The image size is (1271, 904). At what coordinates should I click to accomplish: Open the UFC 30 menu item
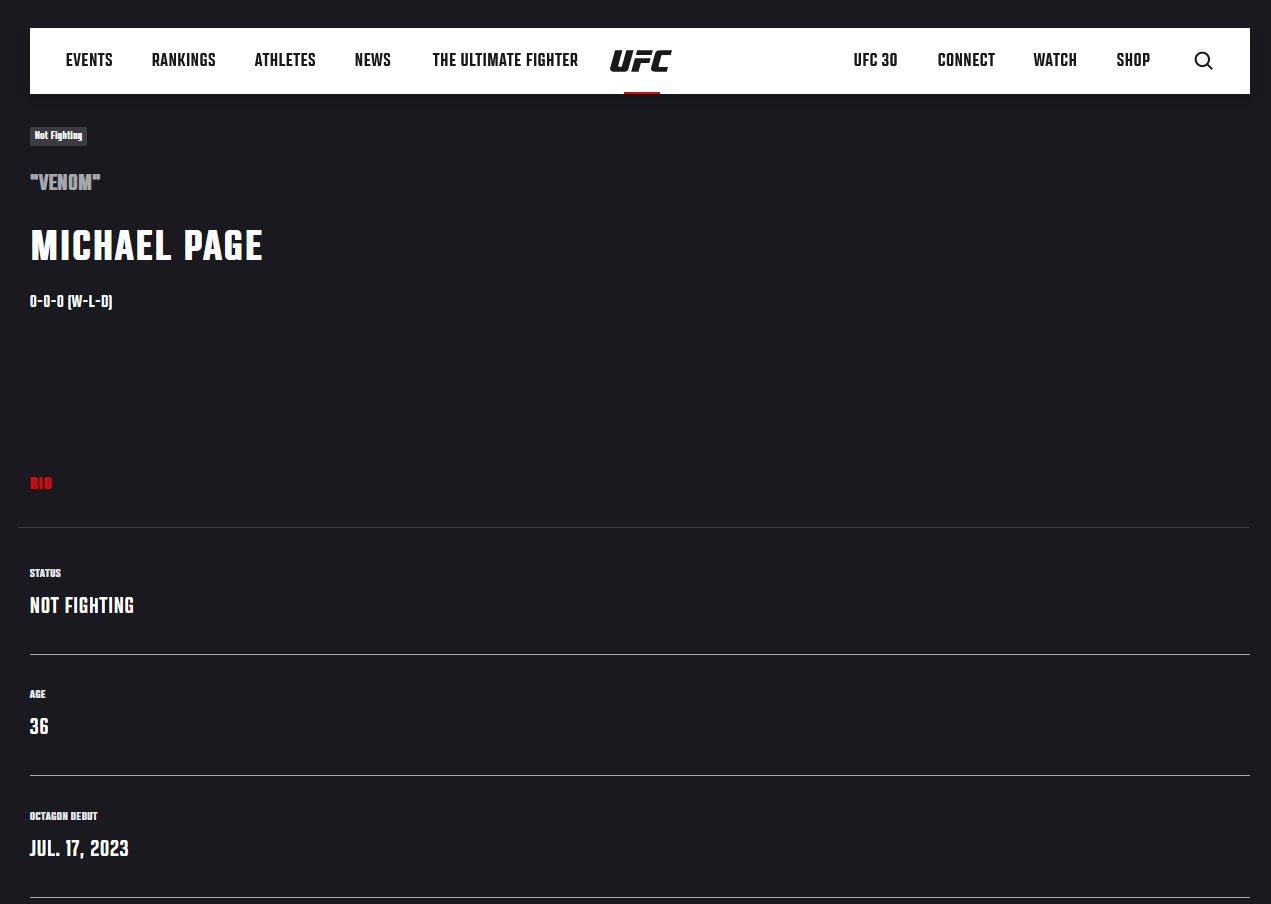[x=875, y=60]
